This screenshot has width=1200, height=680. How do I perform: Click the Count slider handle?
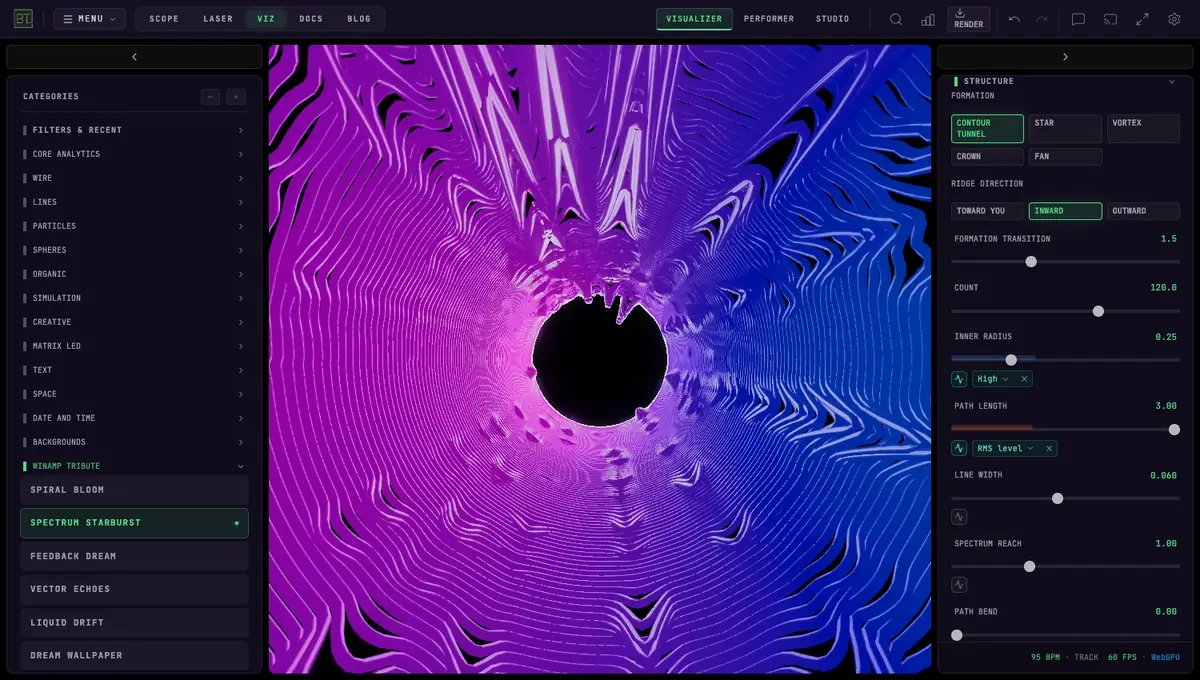point(1098,311)
